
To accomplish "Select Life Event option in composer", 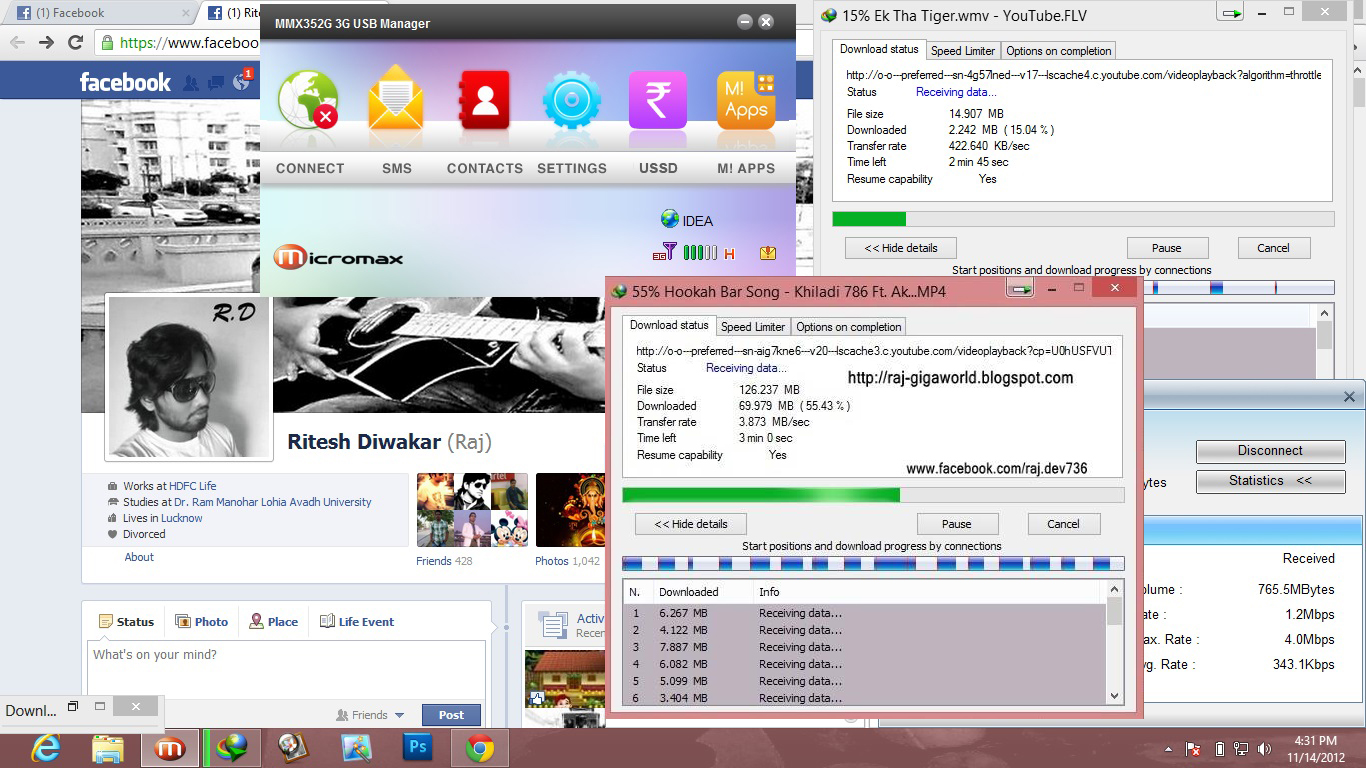I will coord(356,621).
